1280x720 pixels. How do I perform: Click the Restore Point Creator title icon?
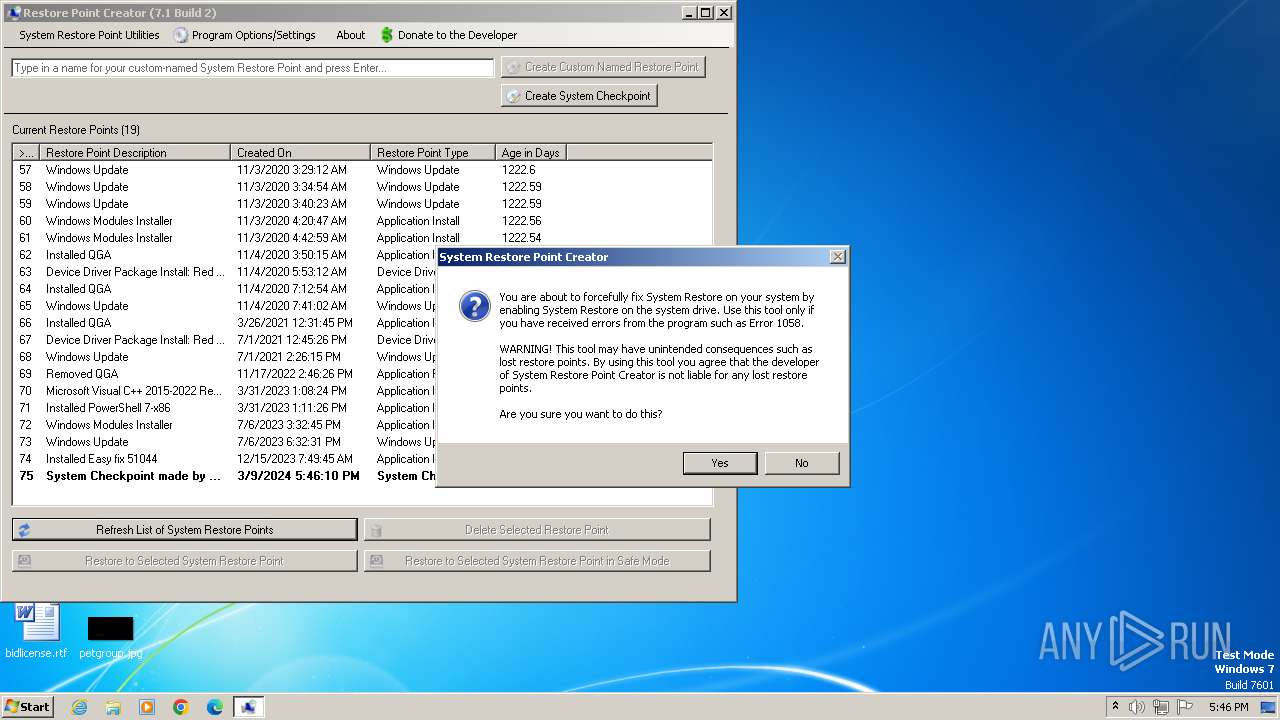(x=13, y=13)
